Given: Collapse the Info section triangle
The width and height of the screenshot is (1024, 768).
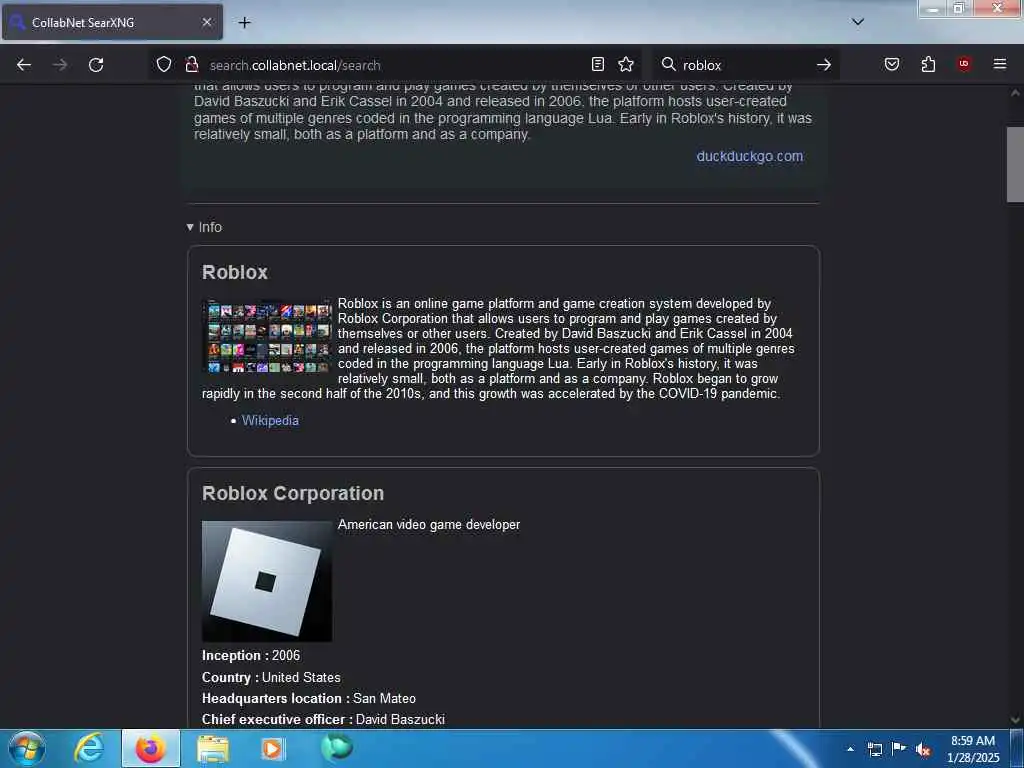Looking at the screenshot, I should (190, 227).
